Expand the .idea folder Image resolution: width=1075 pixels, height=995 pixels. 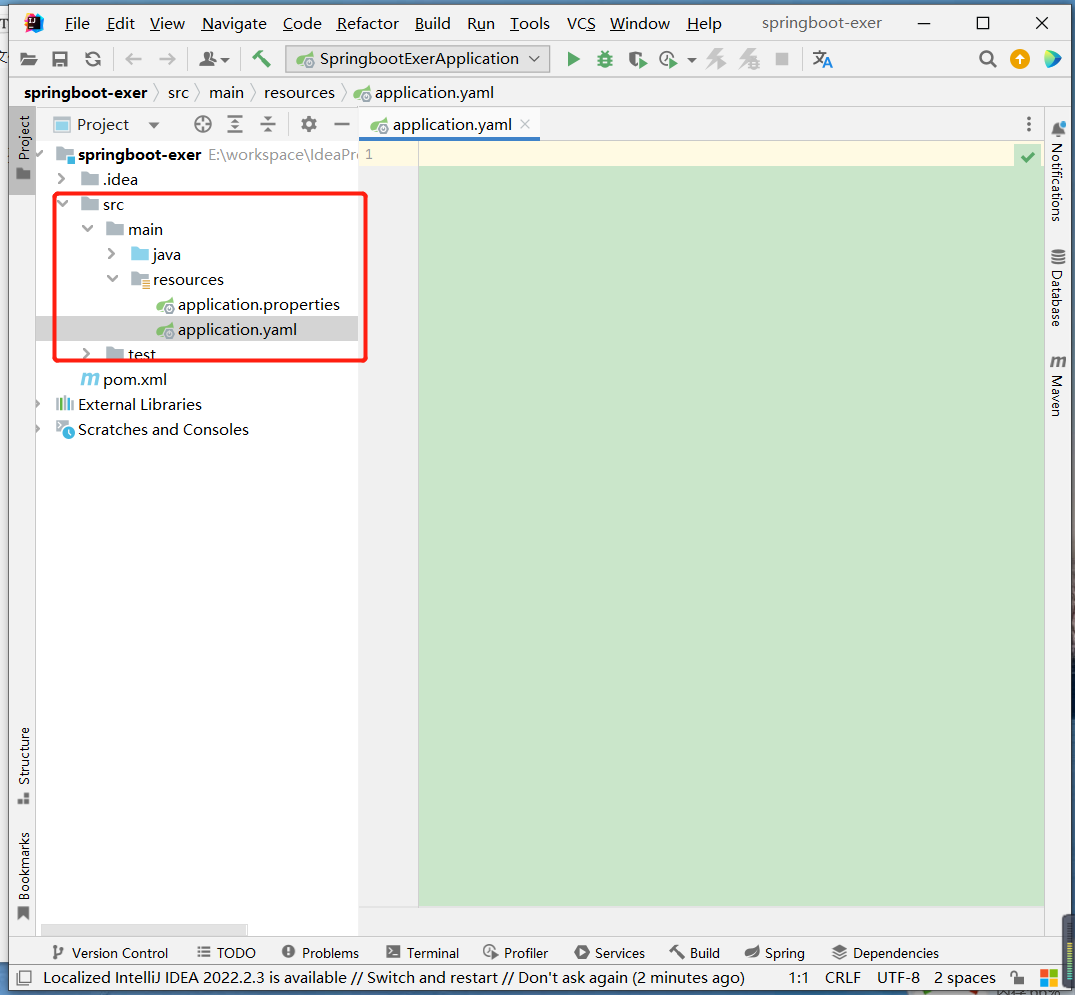point(61,179)
